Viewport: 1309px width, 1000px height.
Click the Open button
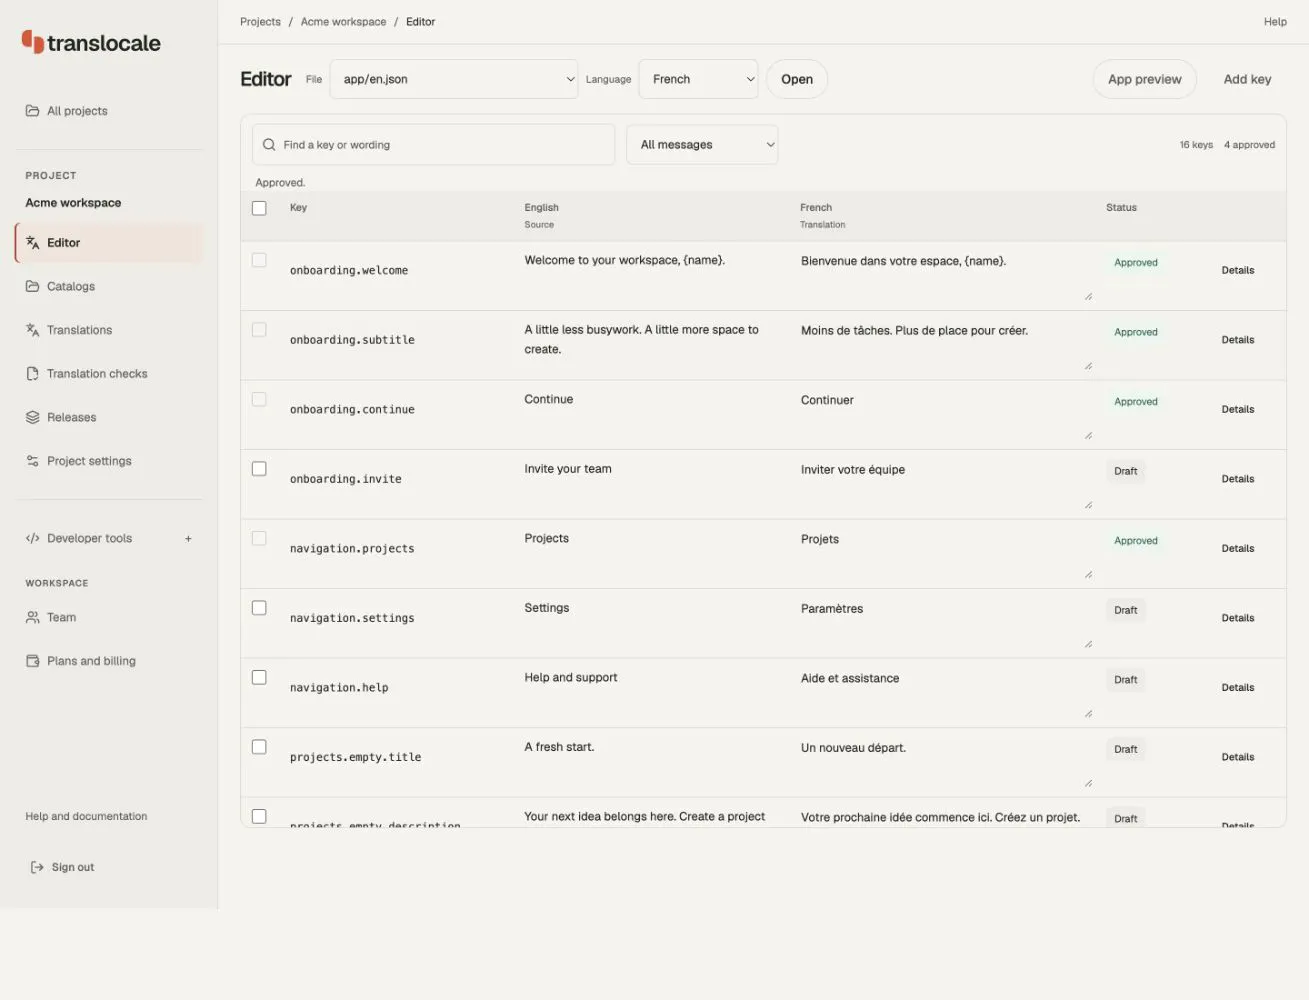[797, 79]
